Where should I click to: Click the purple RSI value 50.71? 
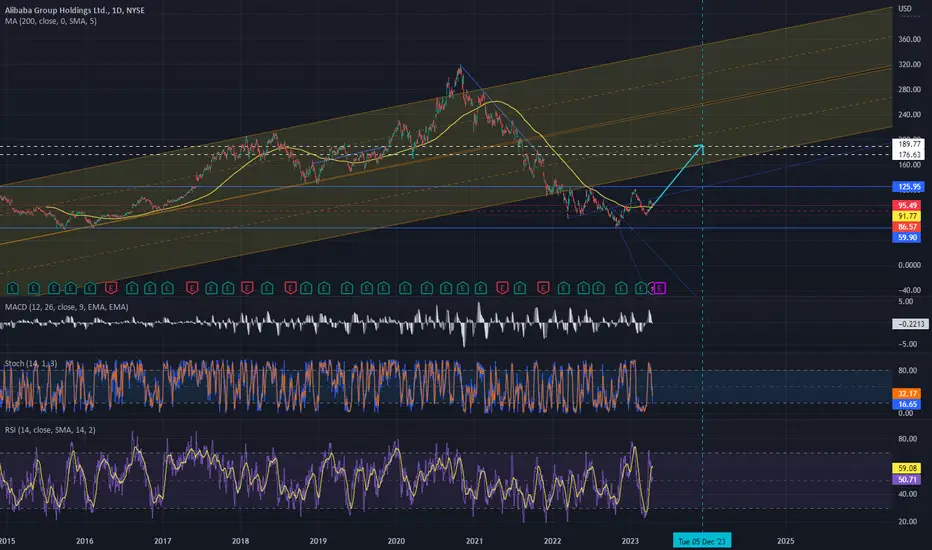907,479
